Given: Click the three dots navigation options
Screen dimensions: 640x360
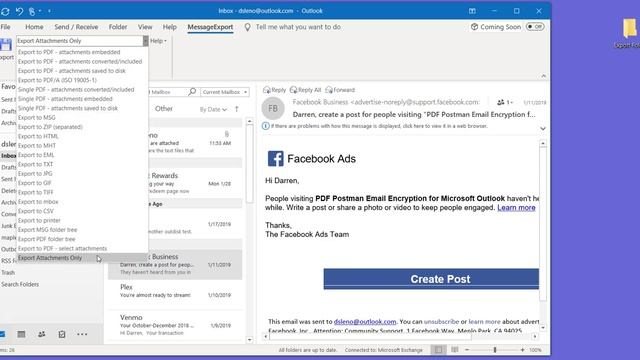Looking at the screenshot, I should 82,334.
